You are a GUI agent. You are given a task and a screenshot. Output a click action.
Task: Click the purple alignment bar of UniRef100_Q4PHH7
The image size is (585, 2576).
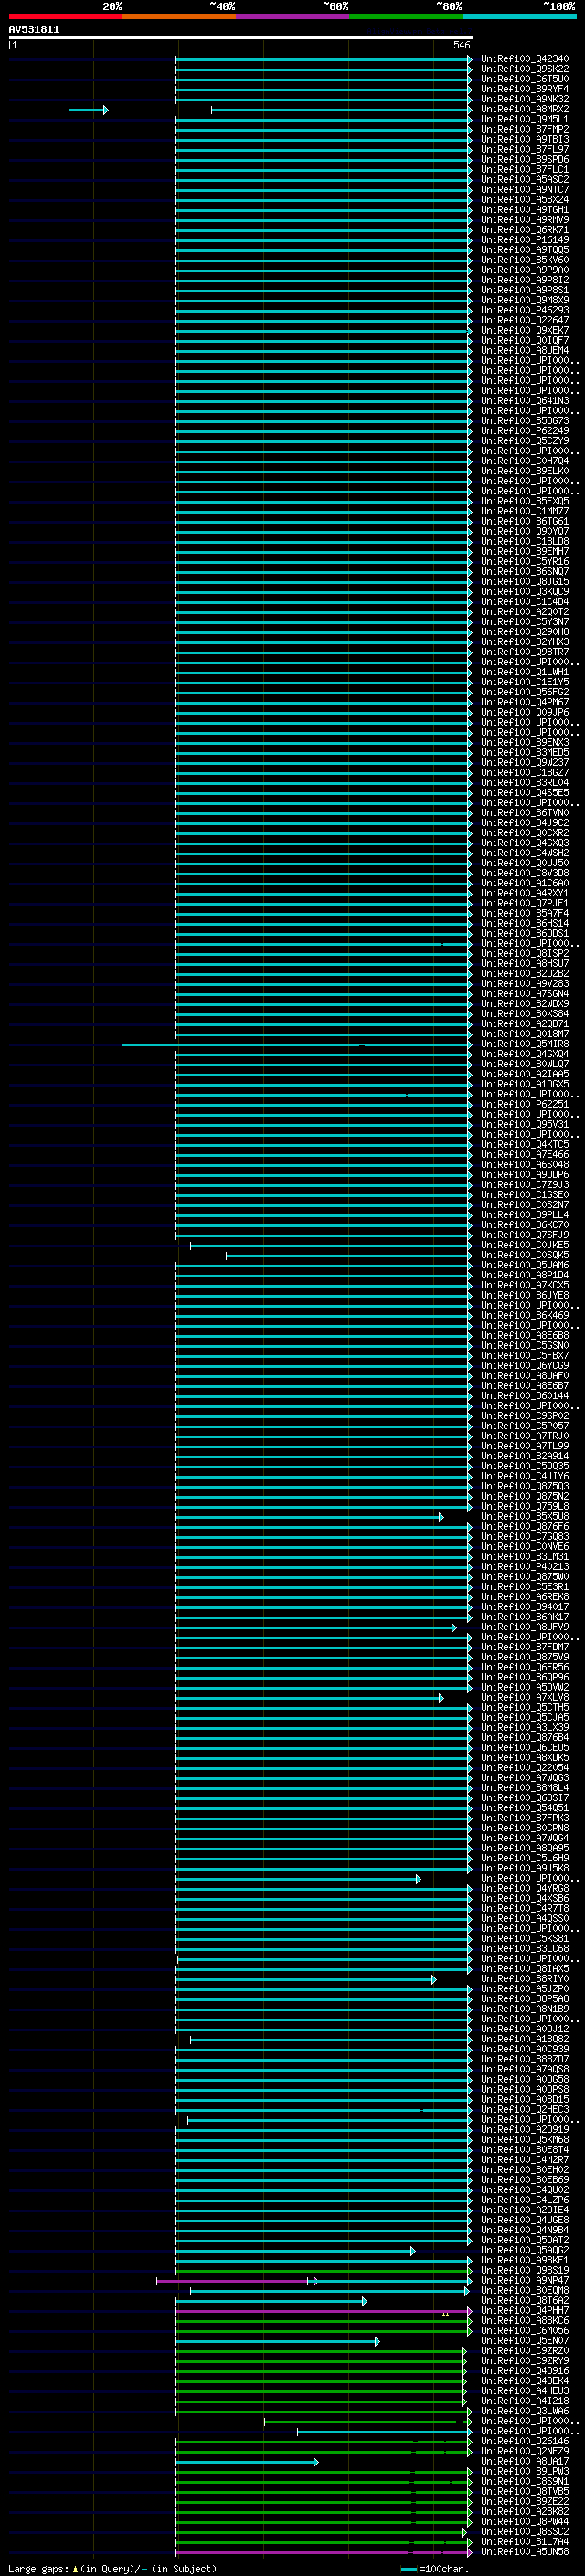click(324, 2312)
